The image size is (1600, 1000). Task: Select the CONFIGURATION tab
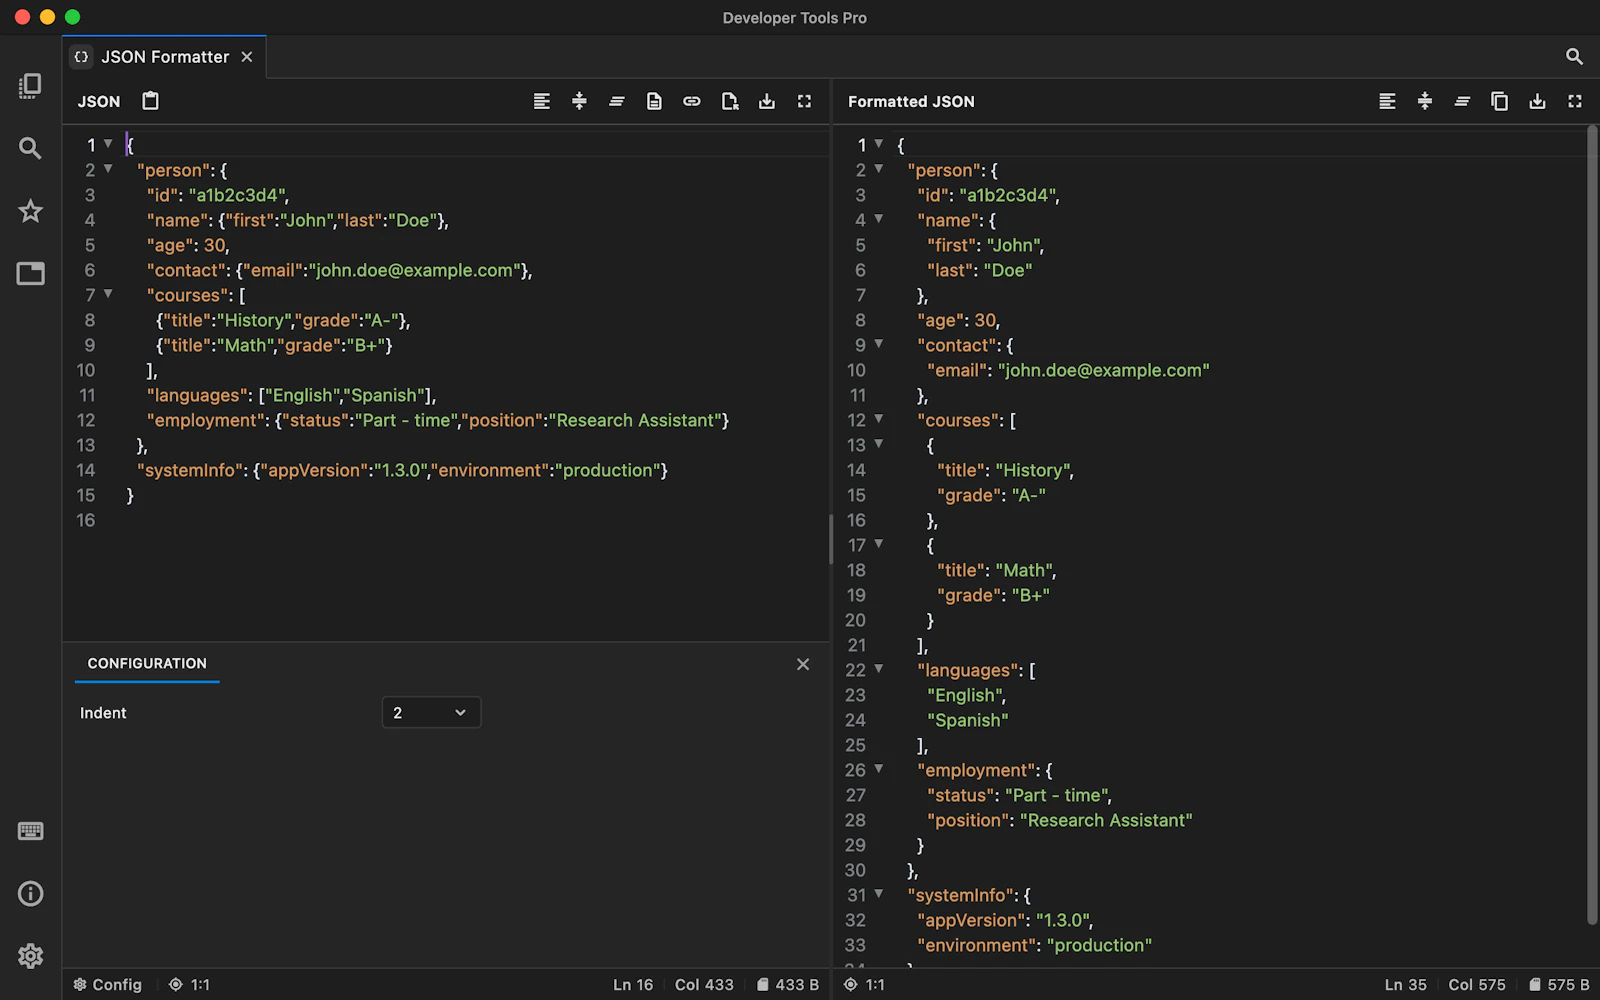click(147, 664)
